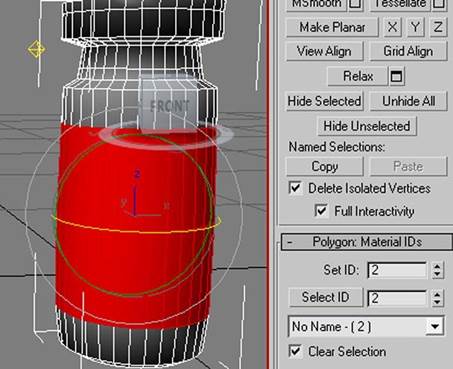Click the Grid Align button
The height and width of the screenshot is (369, 453).
pyautogui.click(x=408, y=51)
